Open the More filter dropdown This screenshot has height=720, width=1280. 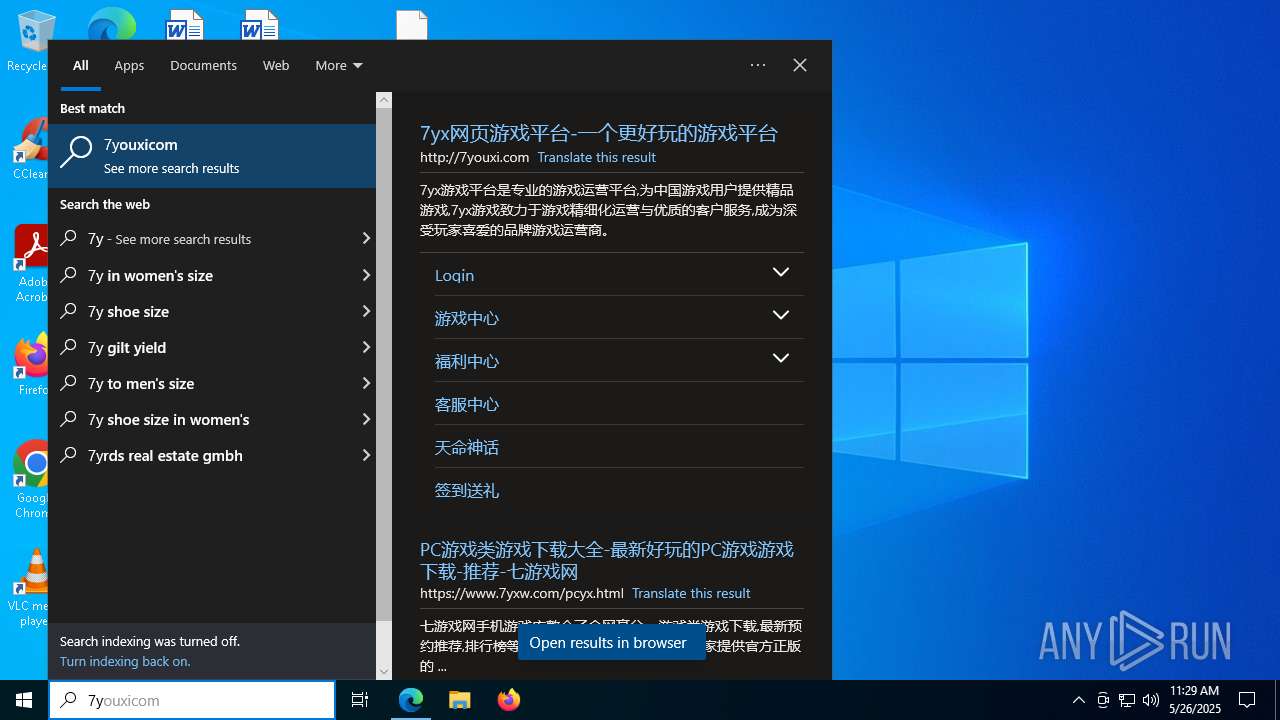coord(339,65)
